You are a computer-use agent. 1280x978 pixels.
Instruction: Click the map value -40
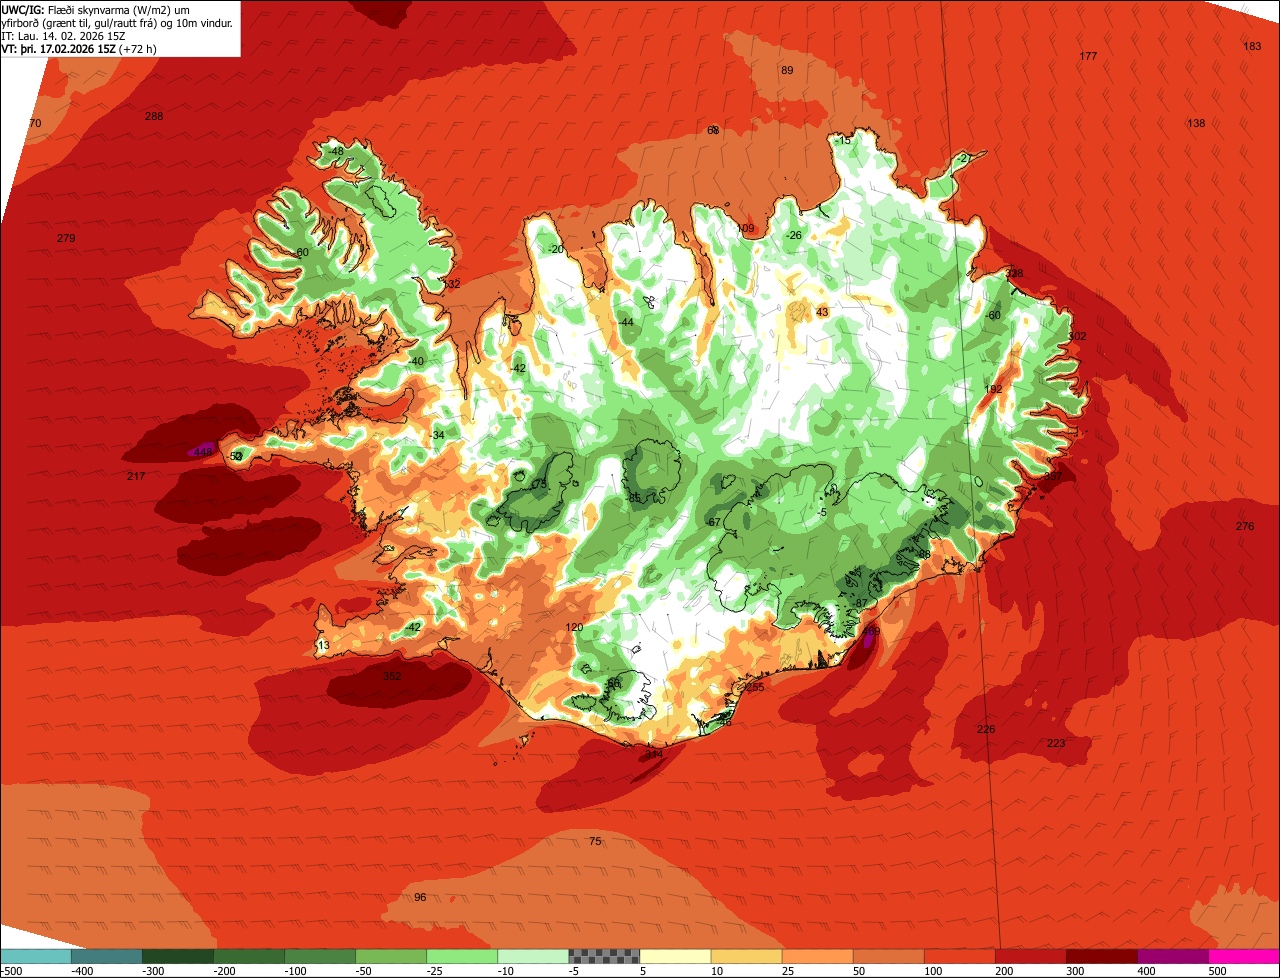coord(417,361)
